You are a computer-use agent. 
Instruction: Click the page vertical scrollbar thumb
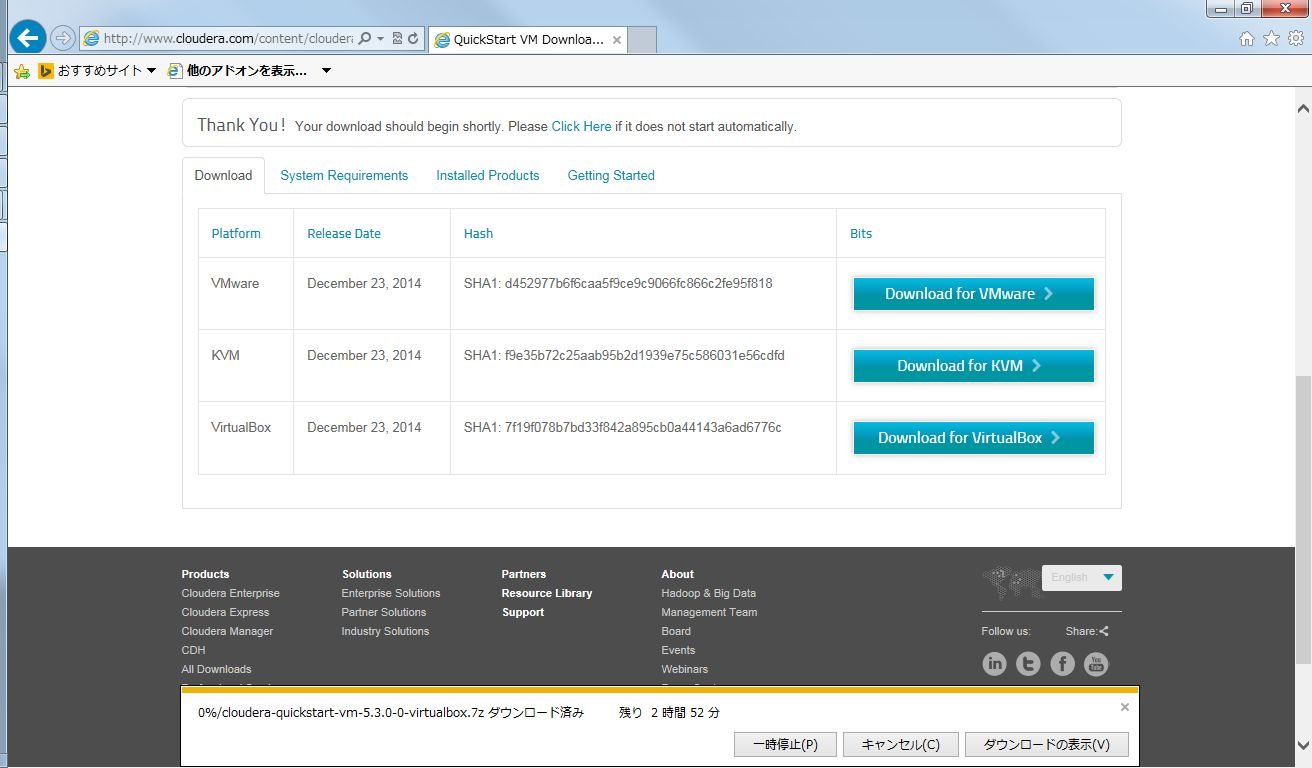(1303, 518)
